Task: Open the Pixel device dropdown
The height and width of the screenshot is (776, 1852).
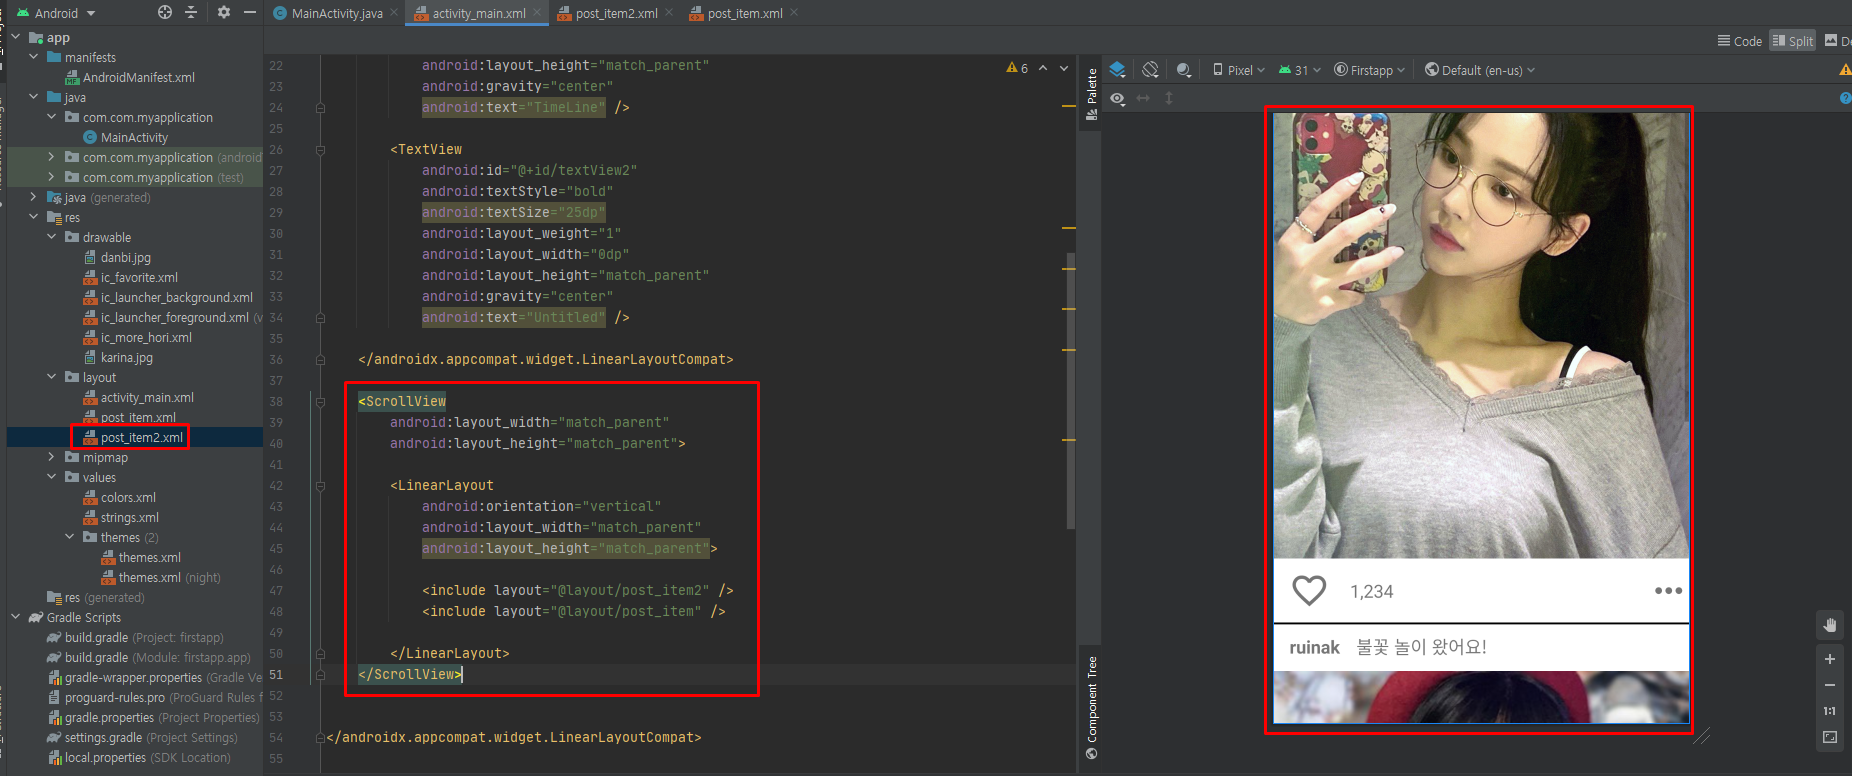Action: coord(1239,70)
